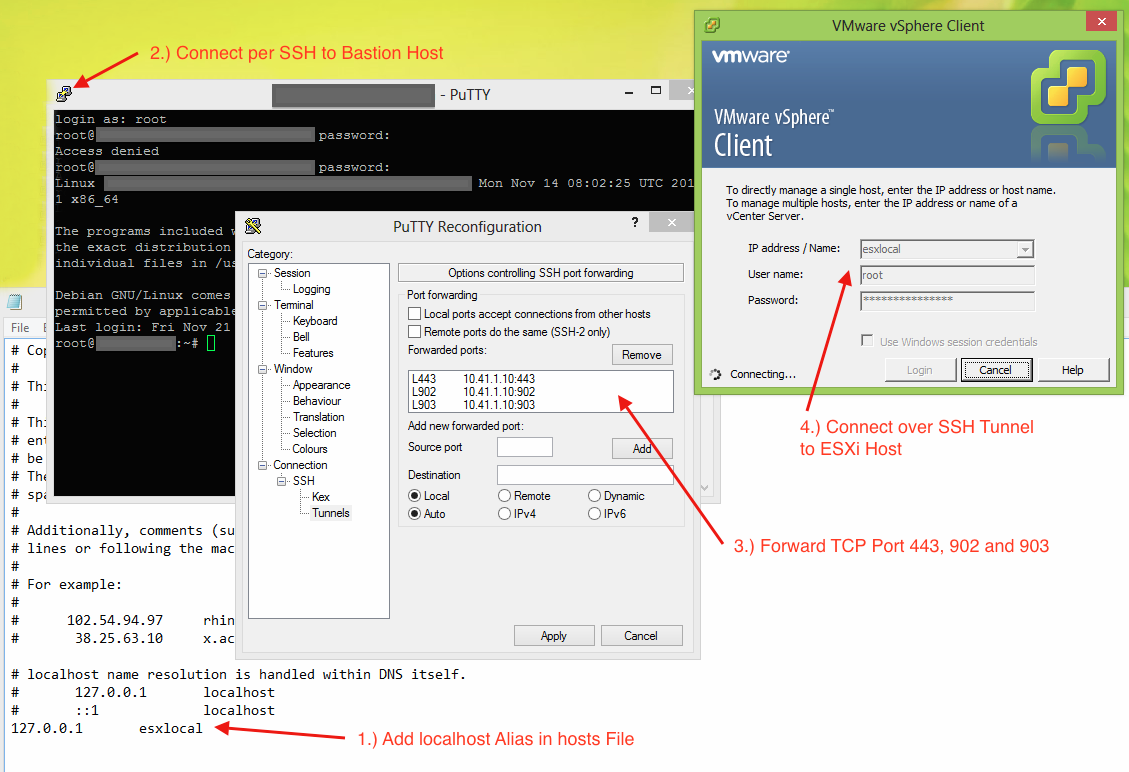The height and width of the screenshot is (772, 1129).
Task: Click the IP address / Name field containing esxlocal
Action: pos(939,249)
